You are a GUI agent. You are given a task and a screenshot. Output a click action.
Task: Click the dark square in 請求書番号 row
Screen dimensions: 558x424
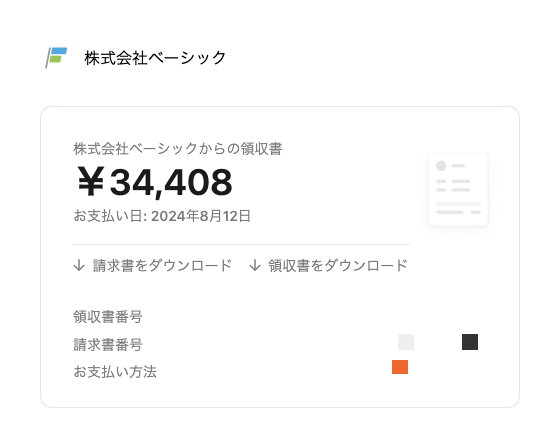coord(470,342)
